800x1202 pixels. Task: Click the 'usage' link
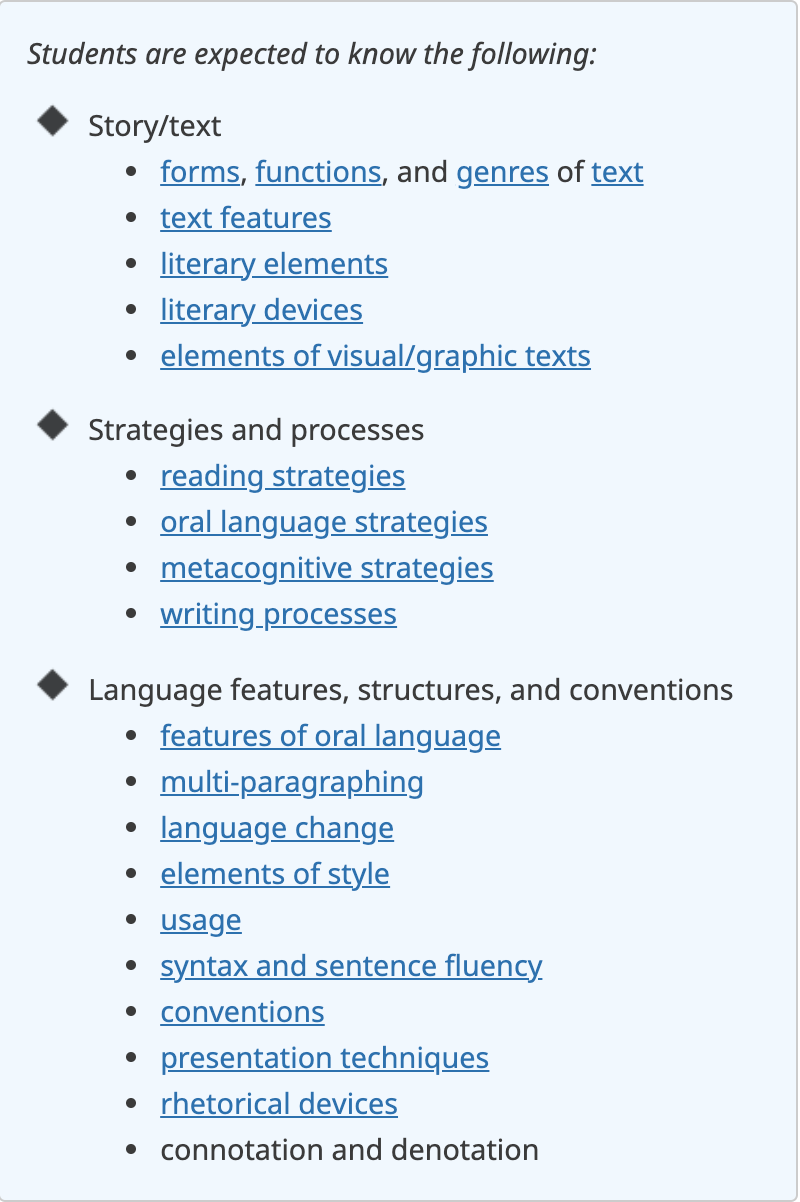point(200,921)
